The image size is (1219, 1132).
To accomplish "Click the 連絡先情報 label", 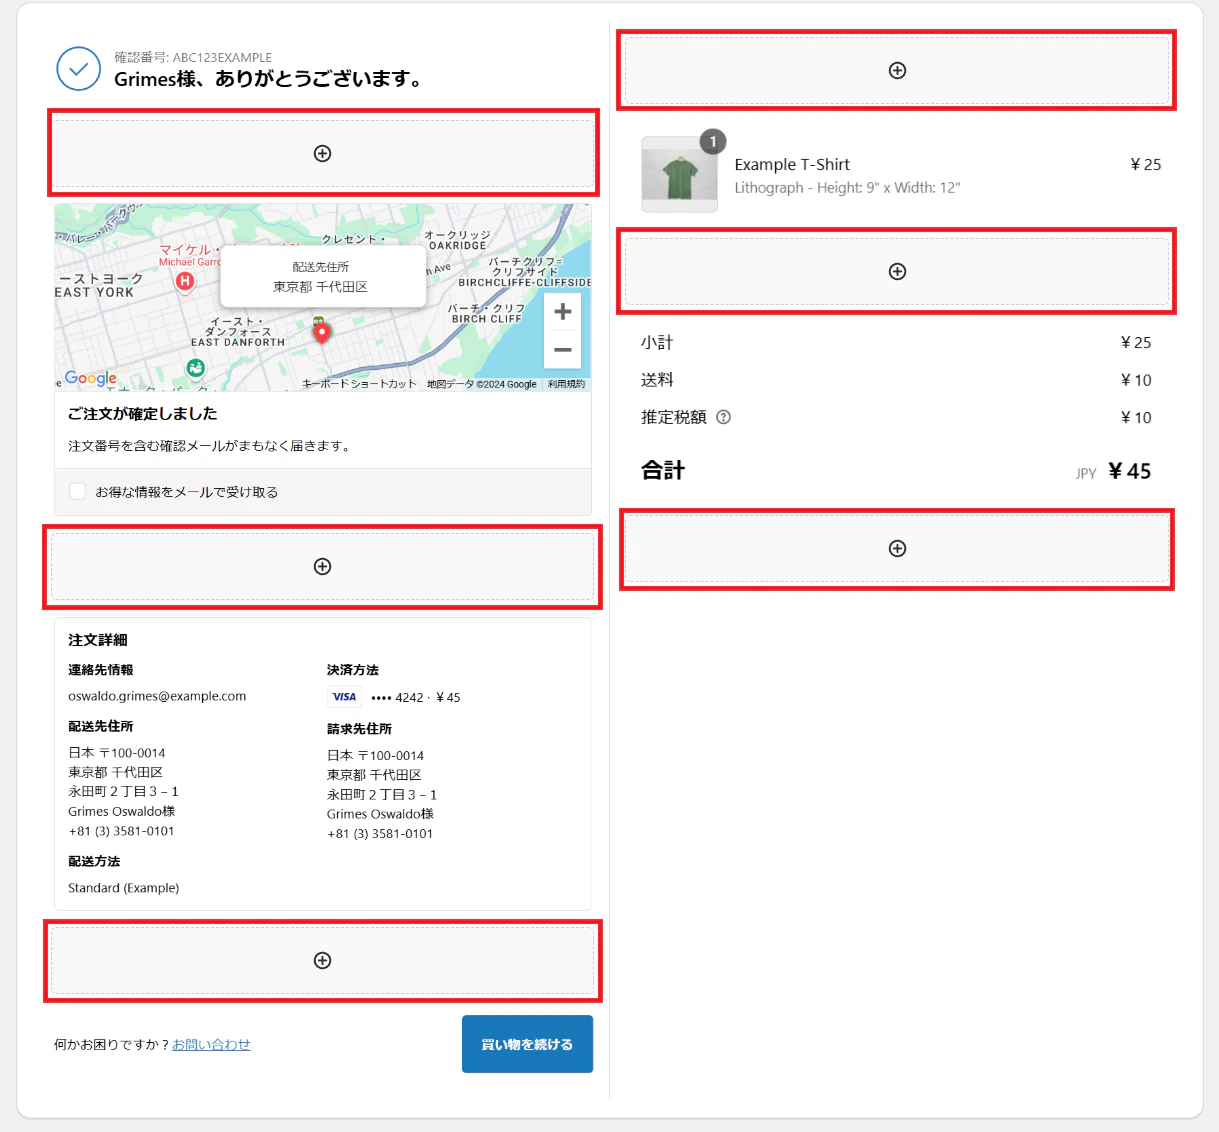I will click(100, 670).
